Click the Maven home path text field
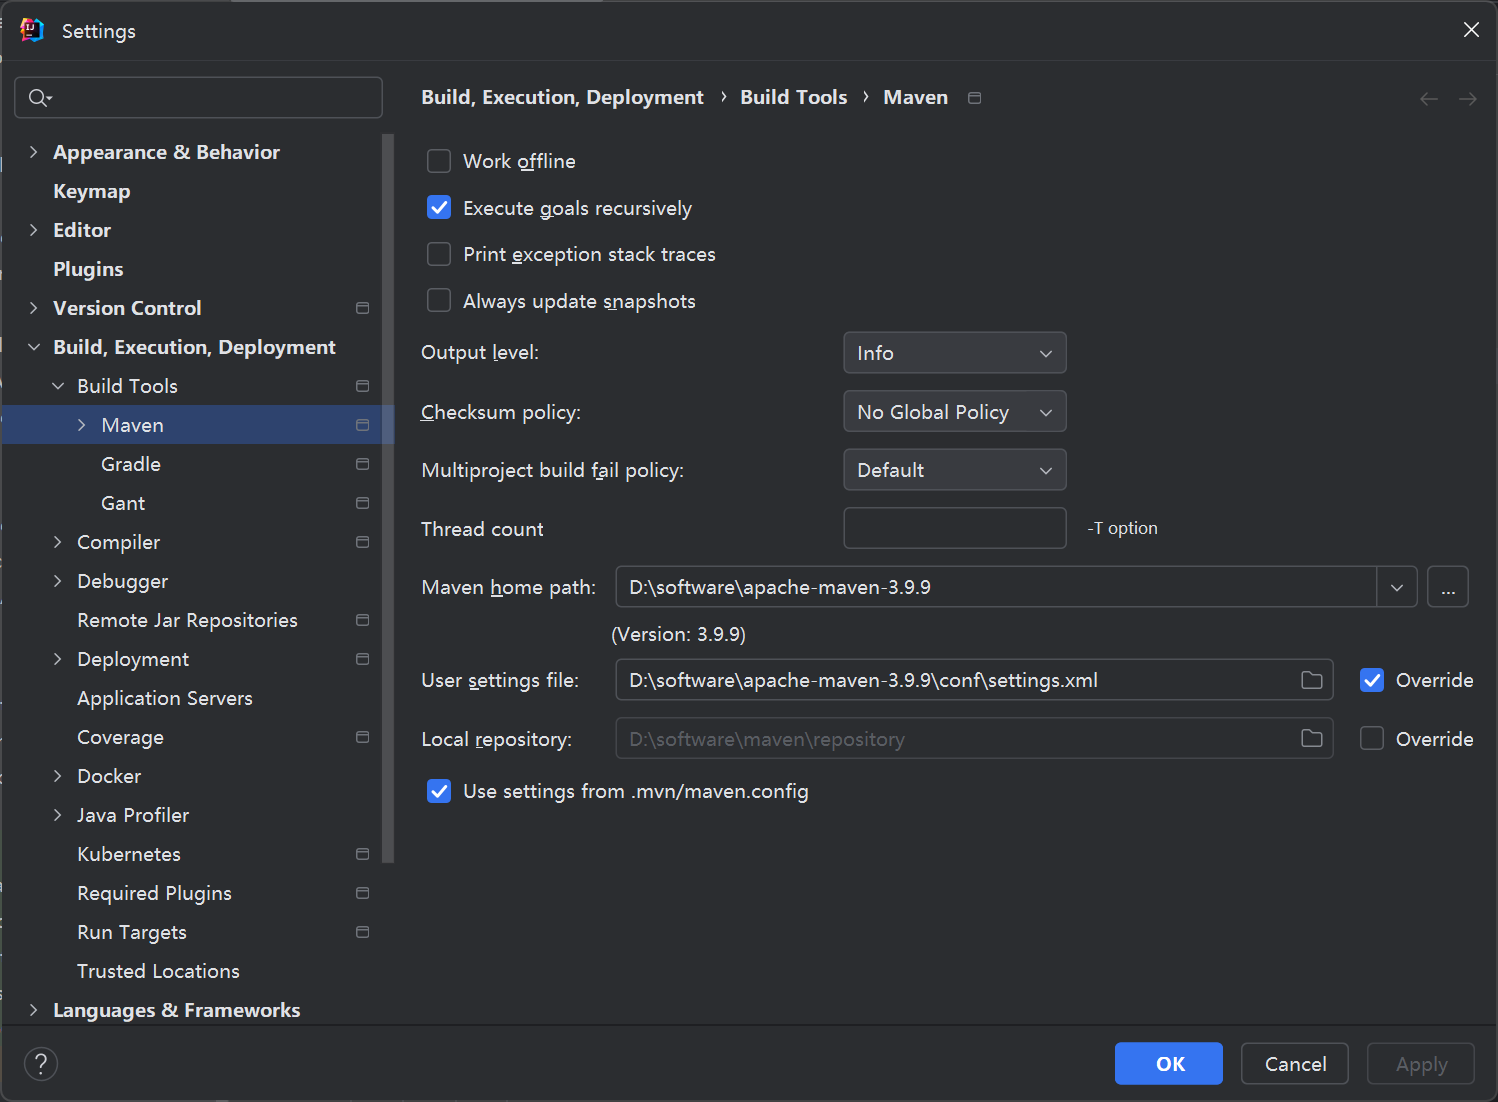 coord(996,587)
